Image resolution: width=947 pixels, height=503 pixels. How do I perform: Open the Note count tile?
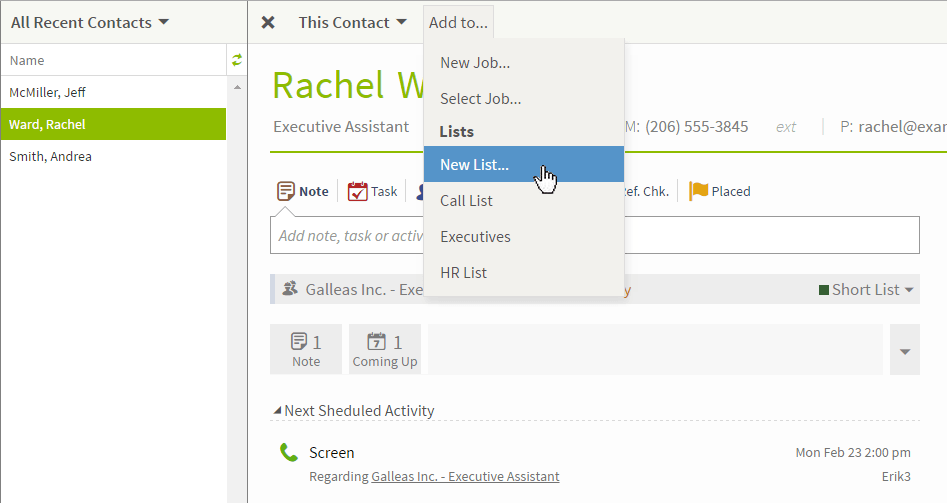(306, 350)
